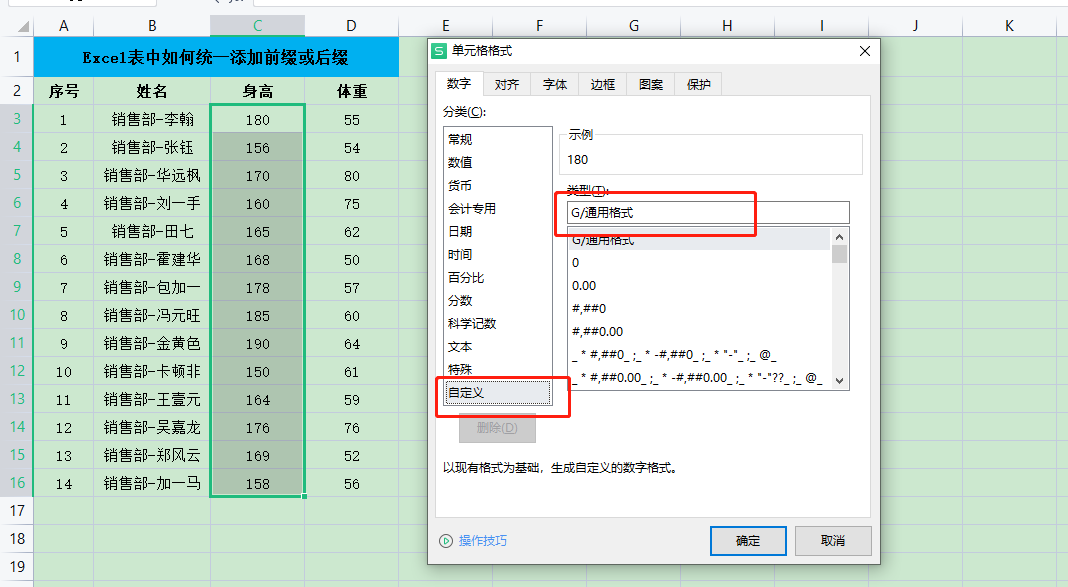Image resolution: width=1068 pixels, height=587 pixels.
Task: Select column K header
Action: pyautogui.click(x=1009, y=26)
